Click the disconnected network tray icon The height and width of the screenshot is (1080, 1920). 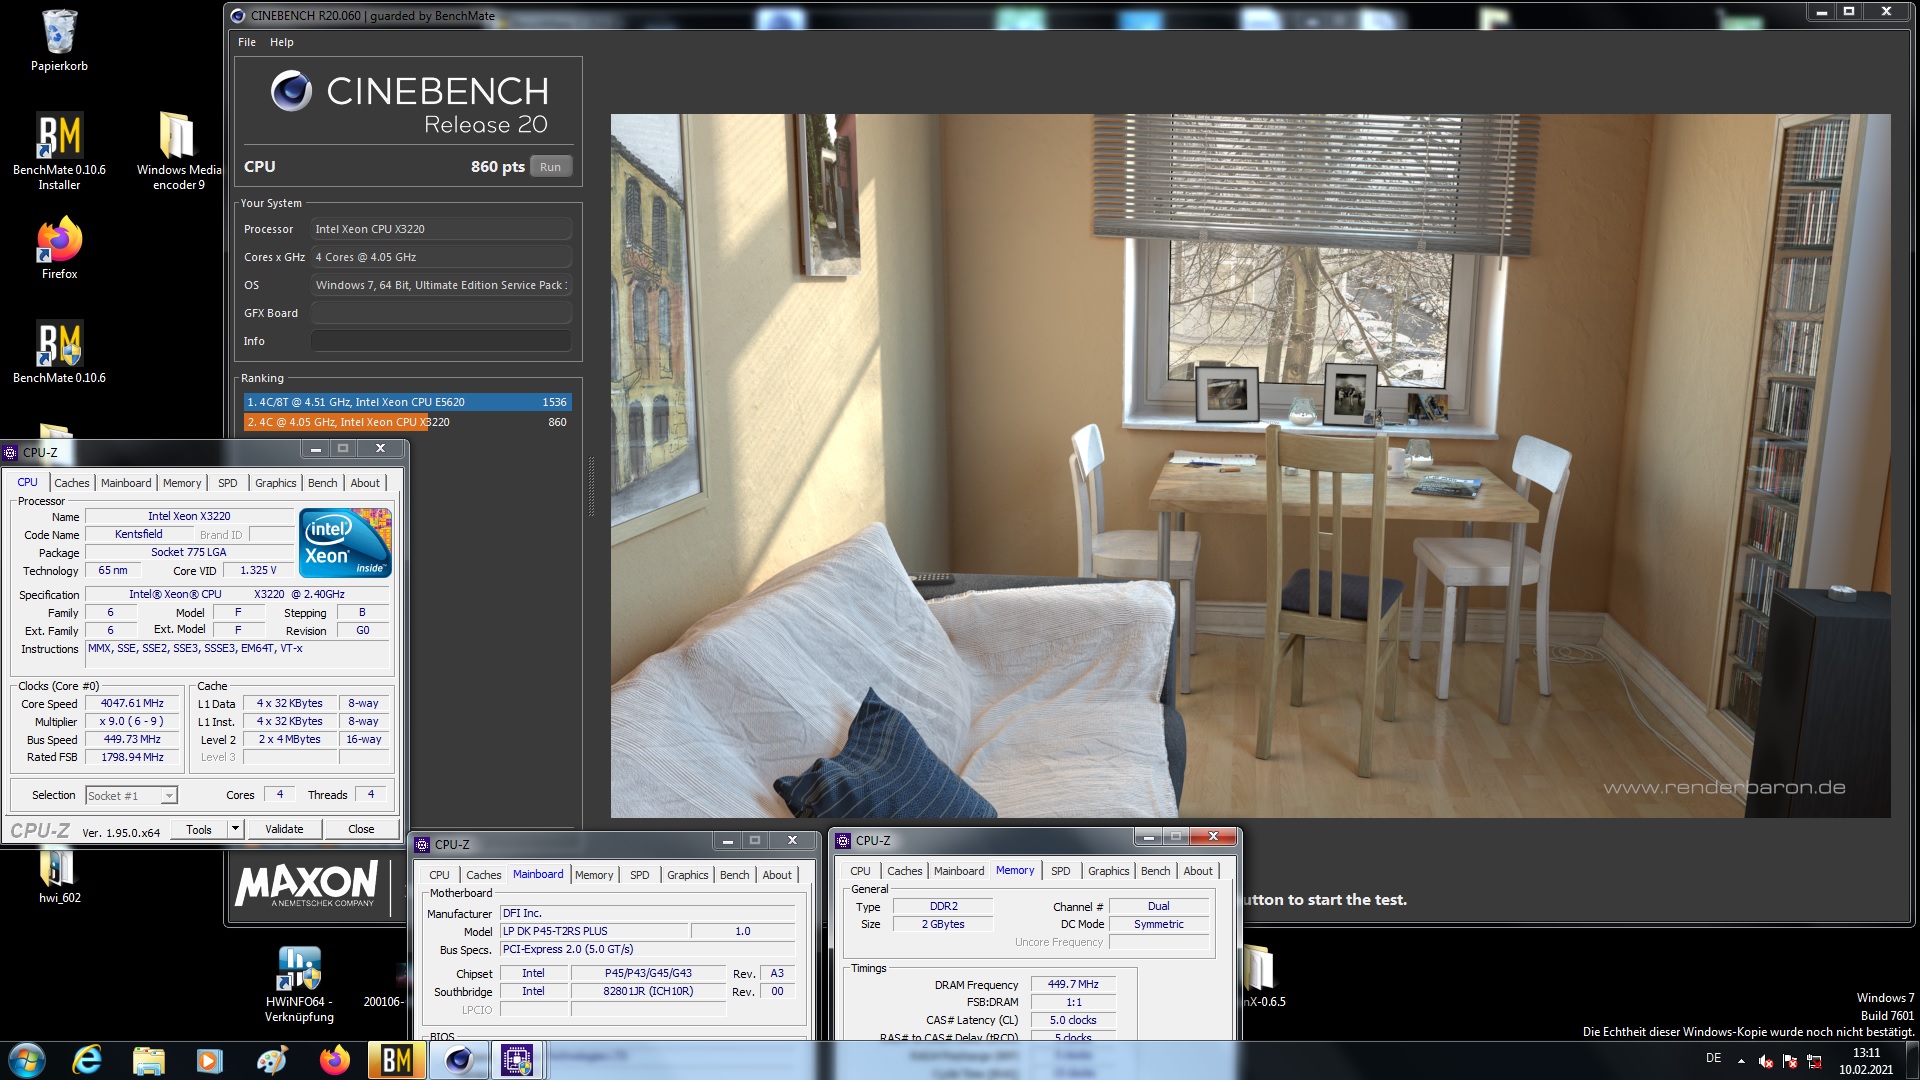tap(1814, 1061)
